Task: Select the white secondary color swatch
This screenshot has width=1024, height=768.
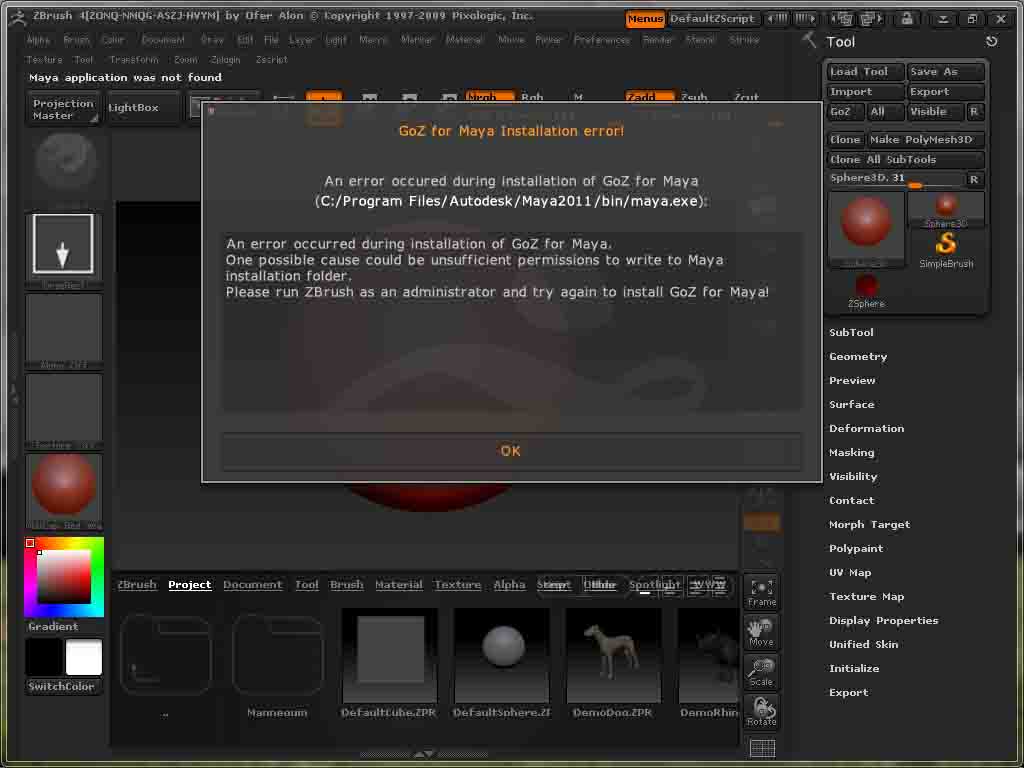Action: pos(84,656)
